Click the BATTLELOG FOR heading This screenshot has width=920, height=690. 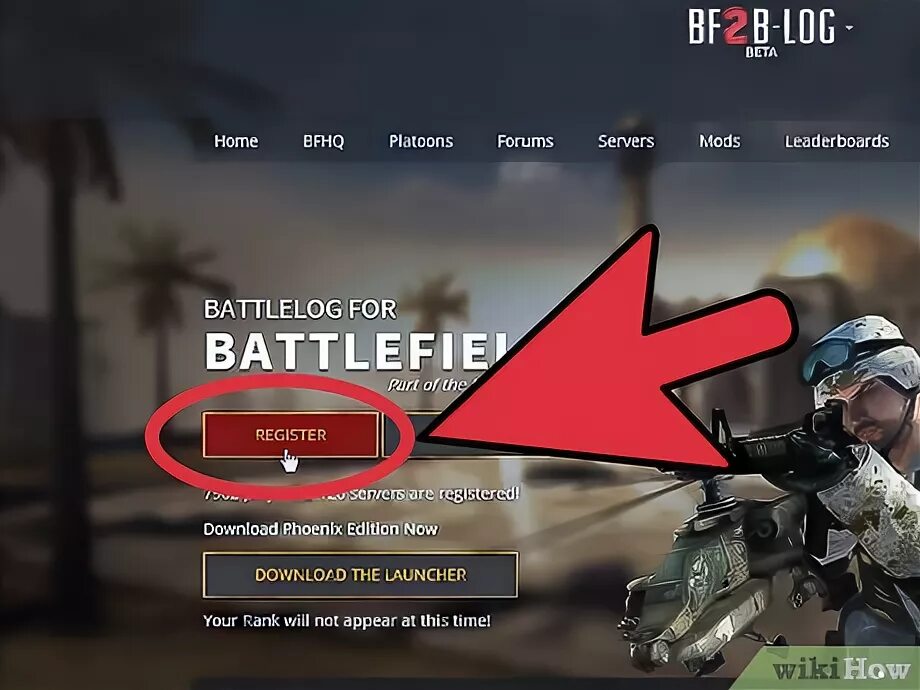pyautogui.click(x=300, y=309)
